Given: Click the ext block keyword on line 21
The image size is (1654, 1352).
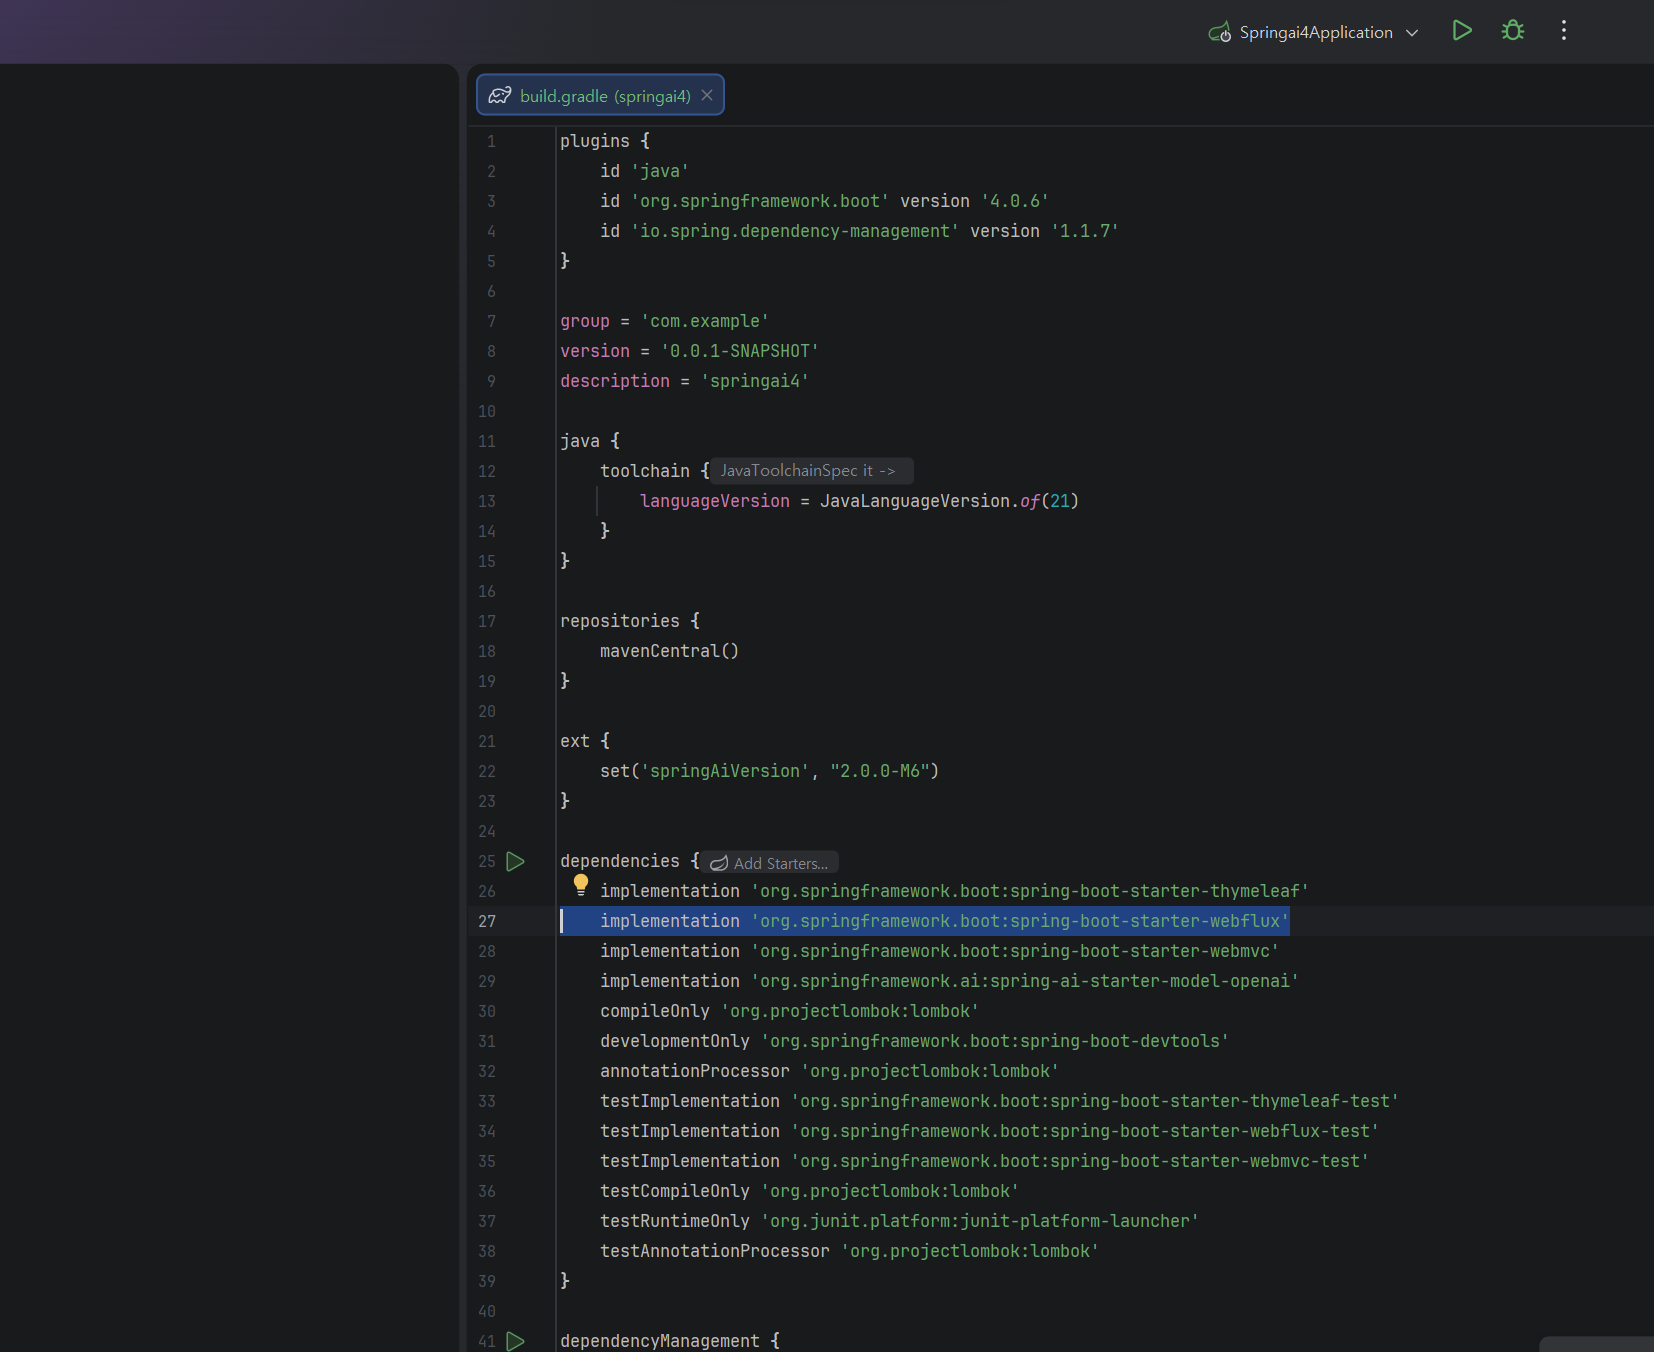Looking at the screenshot, I should (575, 741).
